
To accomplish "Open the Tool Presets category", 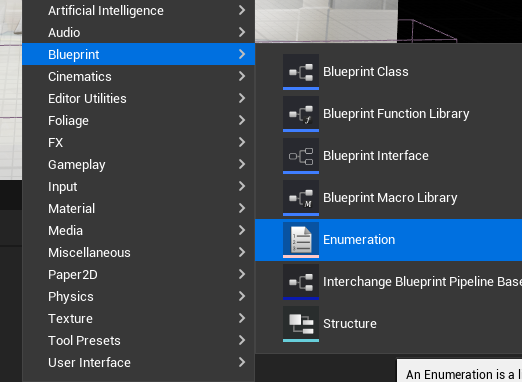I will 138,340.
